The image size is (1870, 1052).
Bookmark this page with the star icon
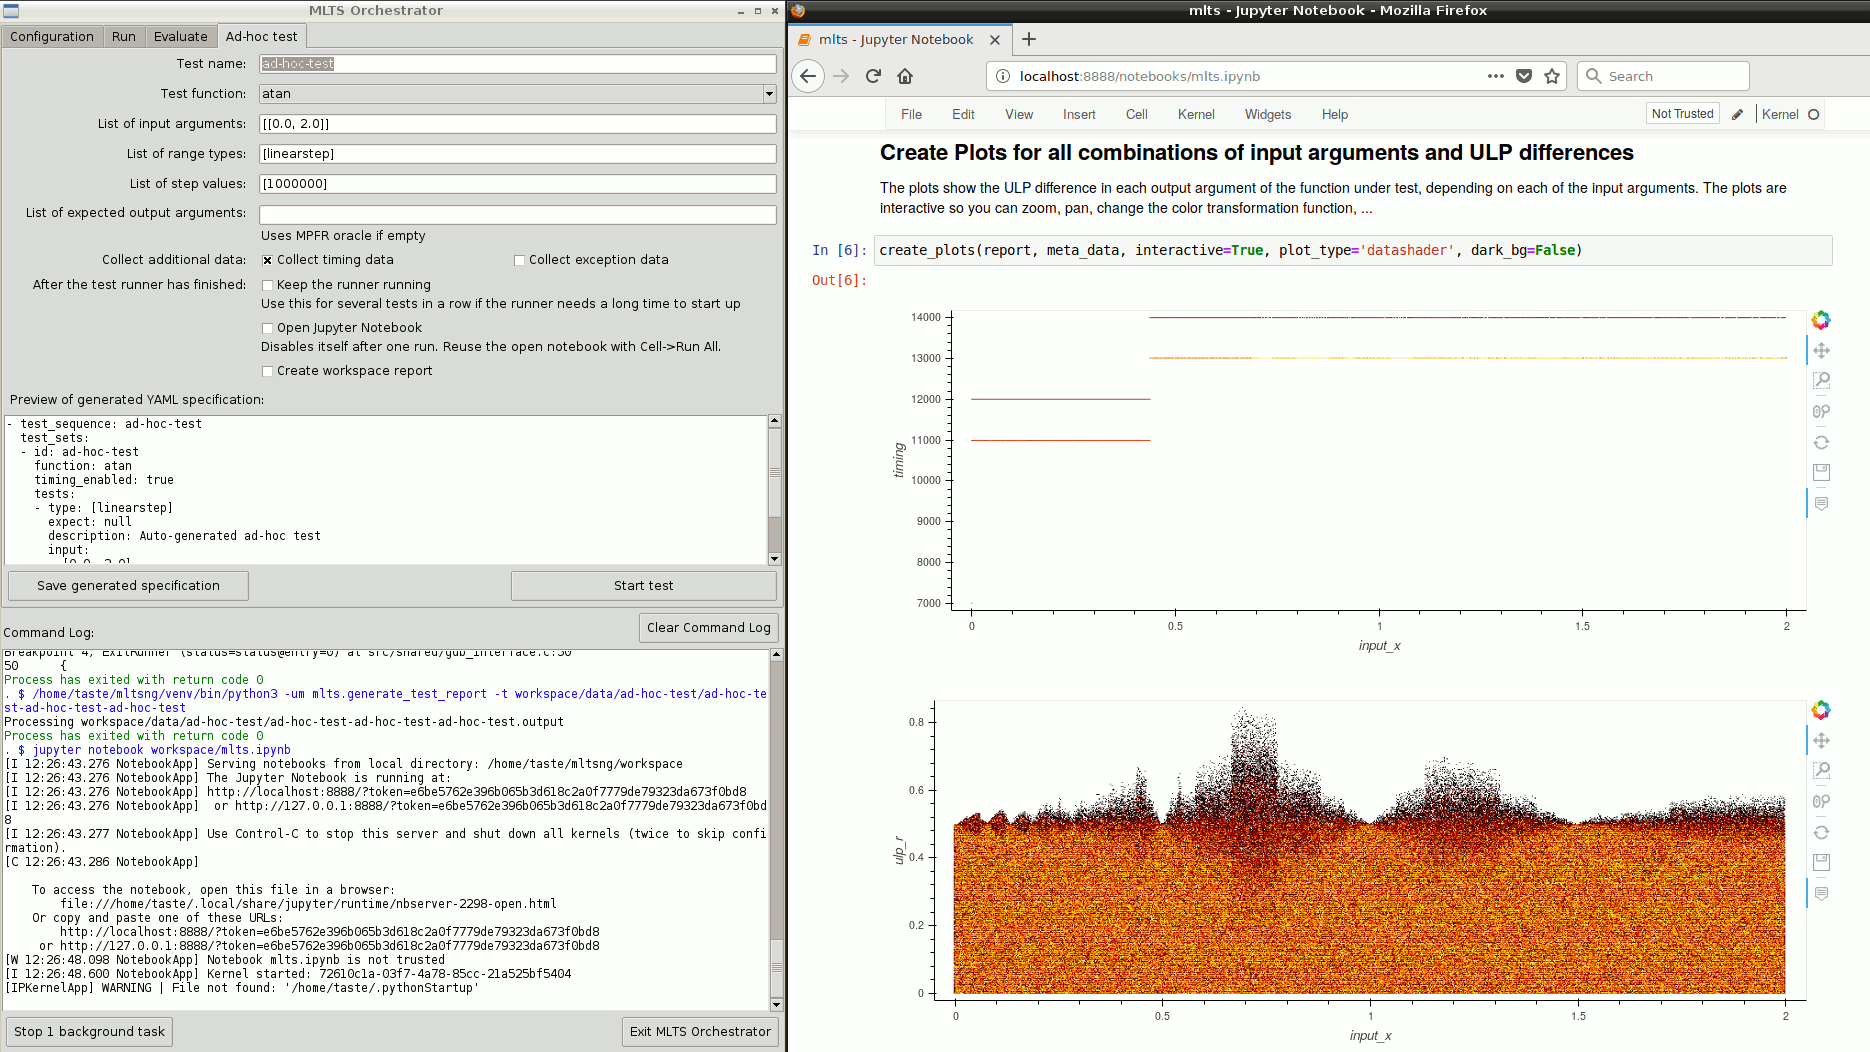point(1552,76)
